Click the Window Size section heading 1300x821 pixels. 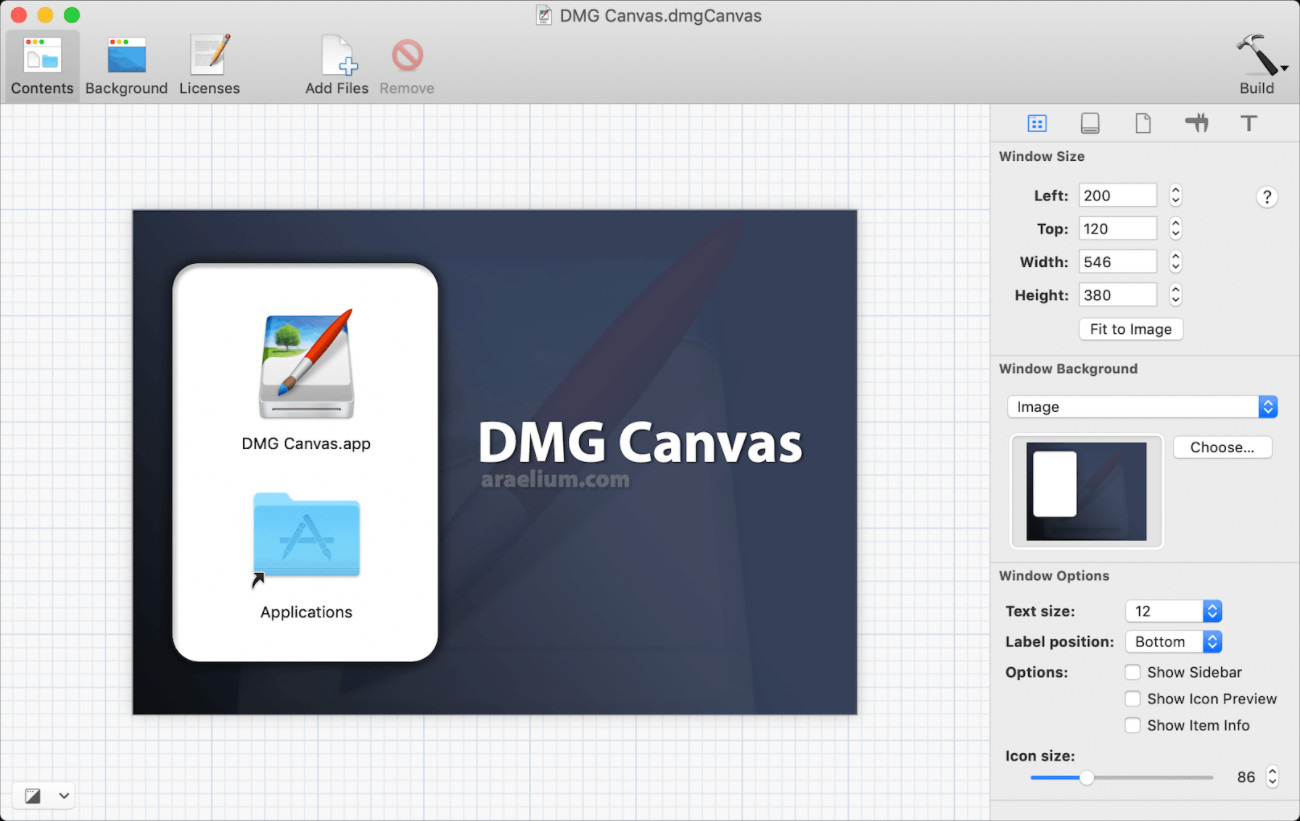point(1042,157)
